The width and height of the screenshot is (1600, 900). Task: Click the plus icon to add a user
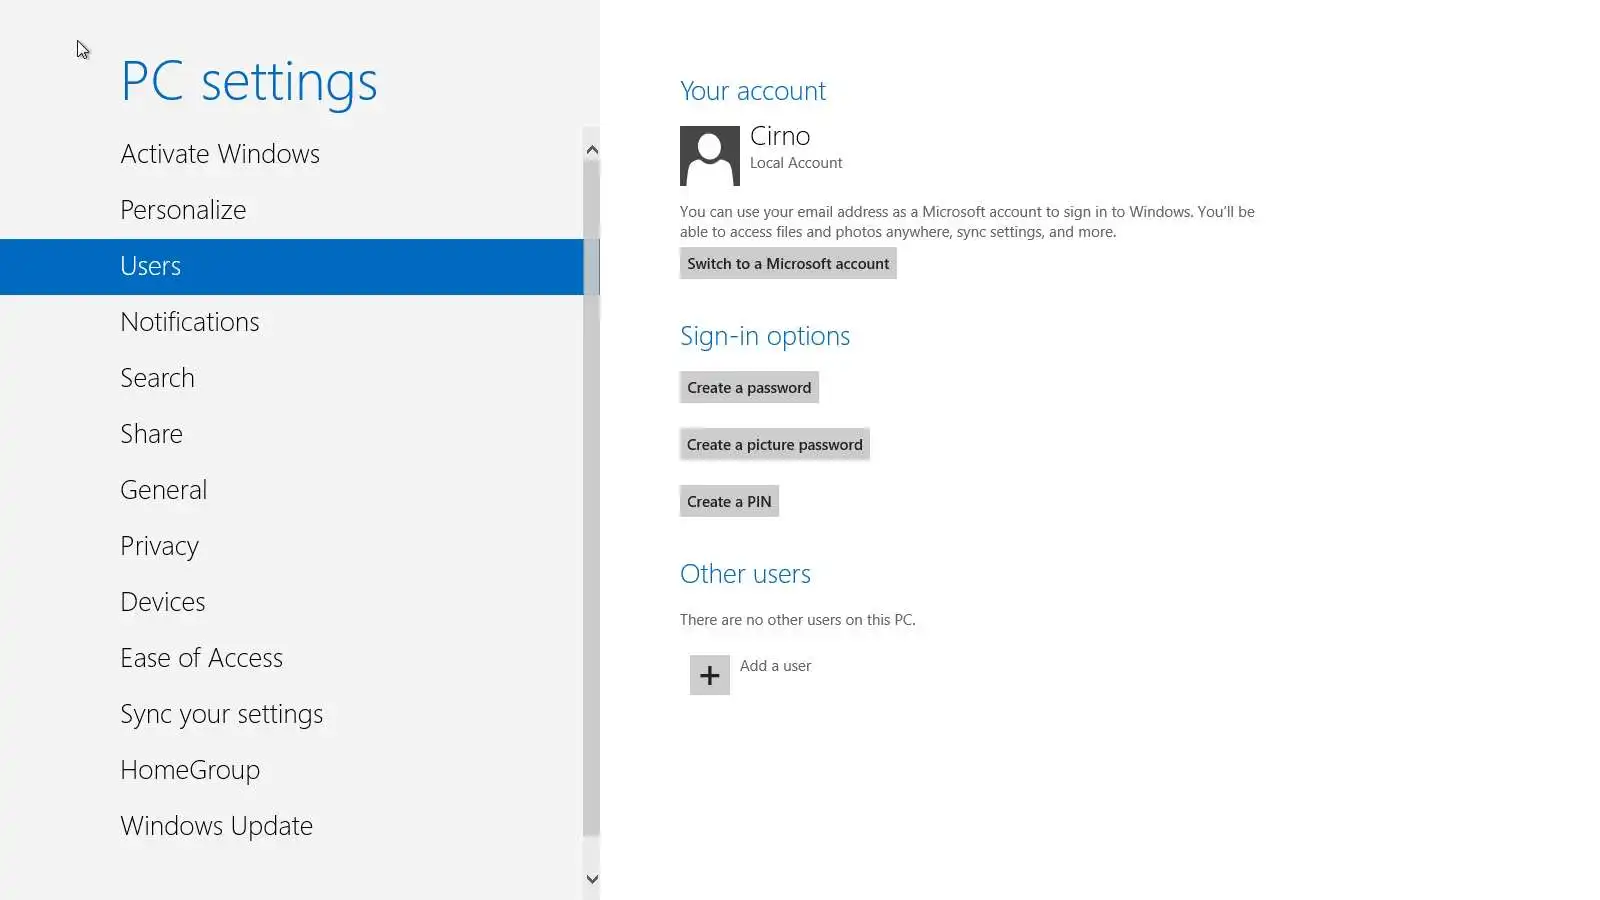pos(710,675)
